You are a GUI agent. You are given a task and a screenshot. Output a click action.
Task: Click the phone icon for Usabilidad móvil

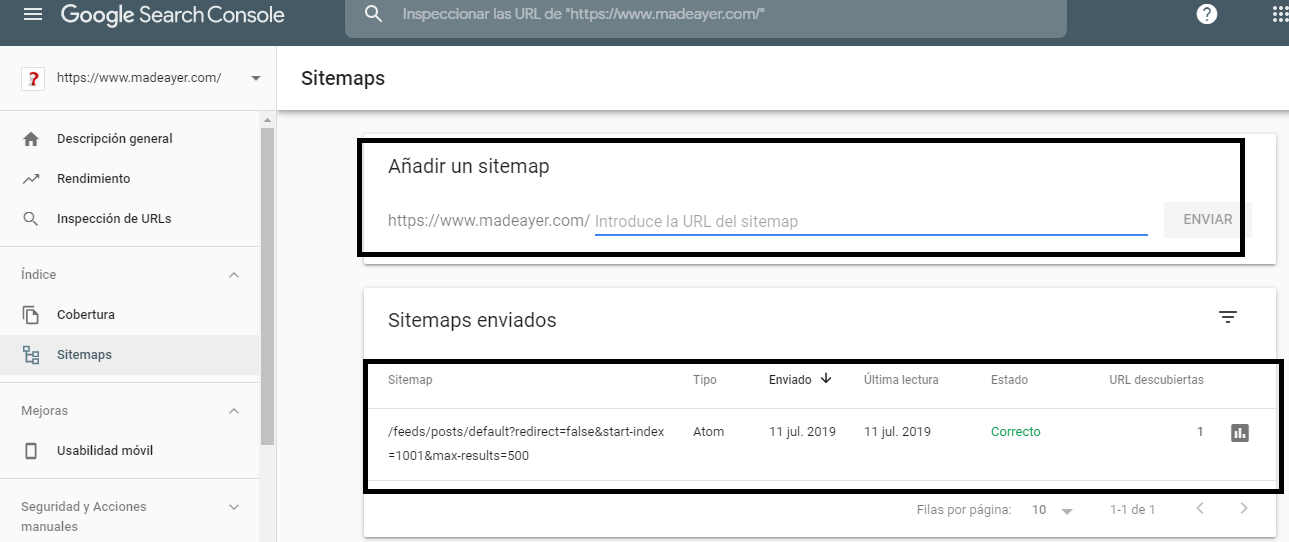[x=31, y=451]
